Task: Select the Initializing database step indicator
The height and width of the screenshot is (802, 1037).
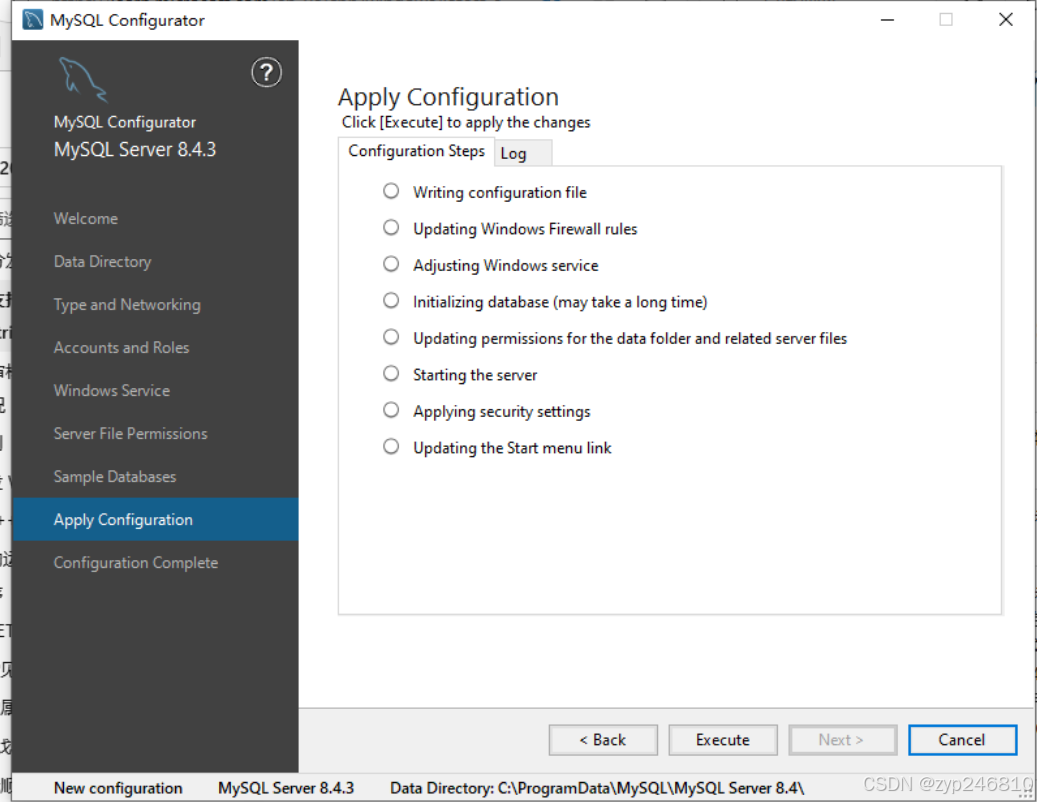Action: pos(391,300)
